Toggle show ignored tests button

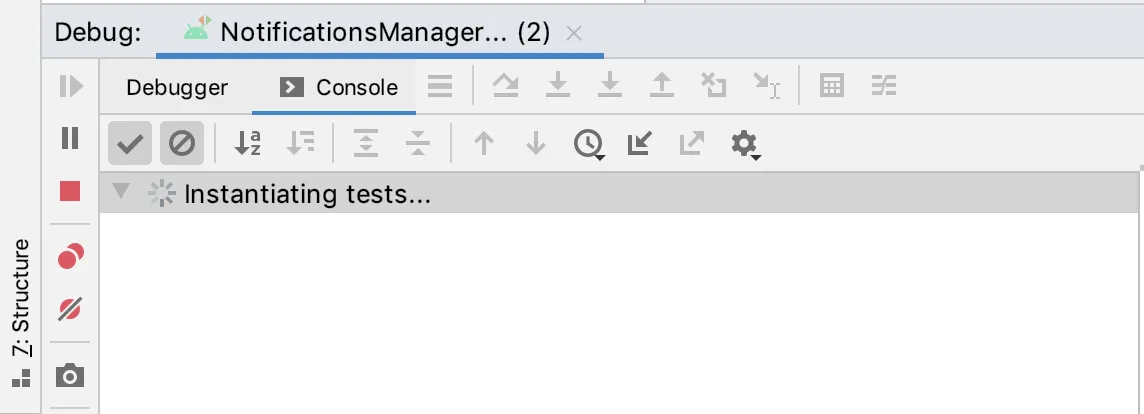[x=182, y=143]
